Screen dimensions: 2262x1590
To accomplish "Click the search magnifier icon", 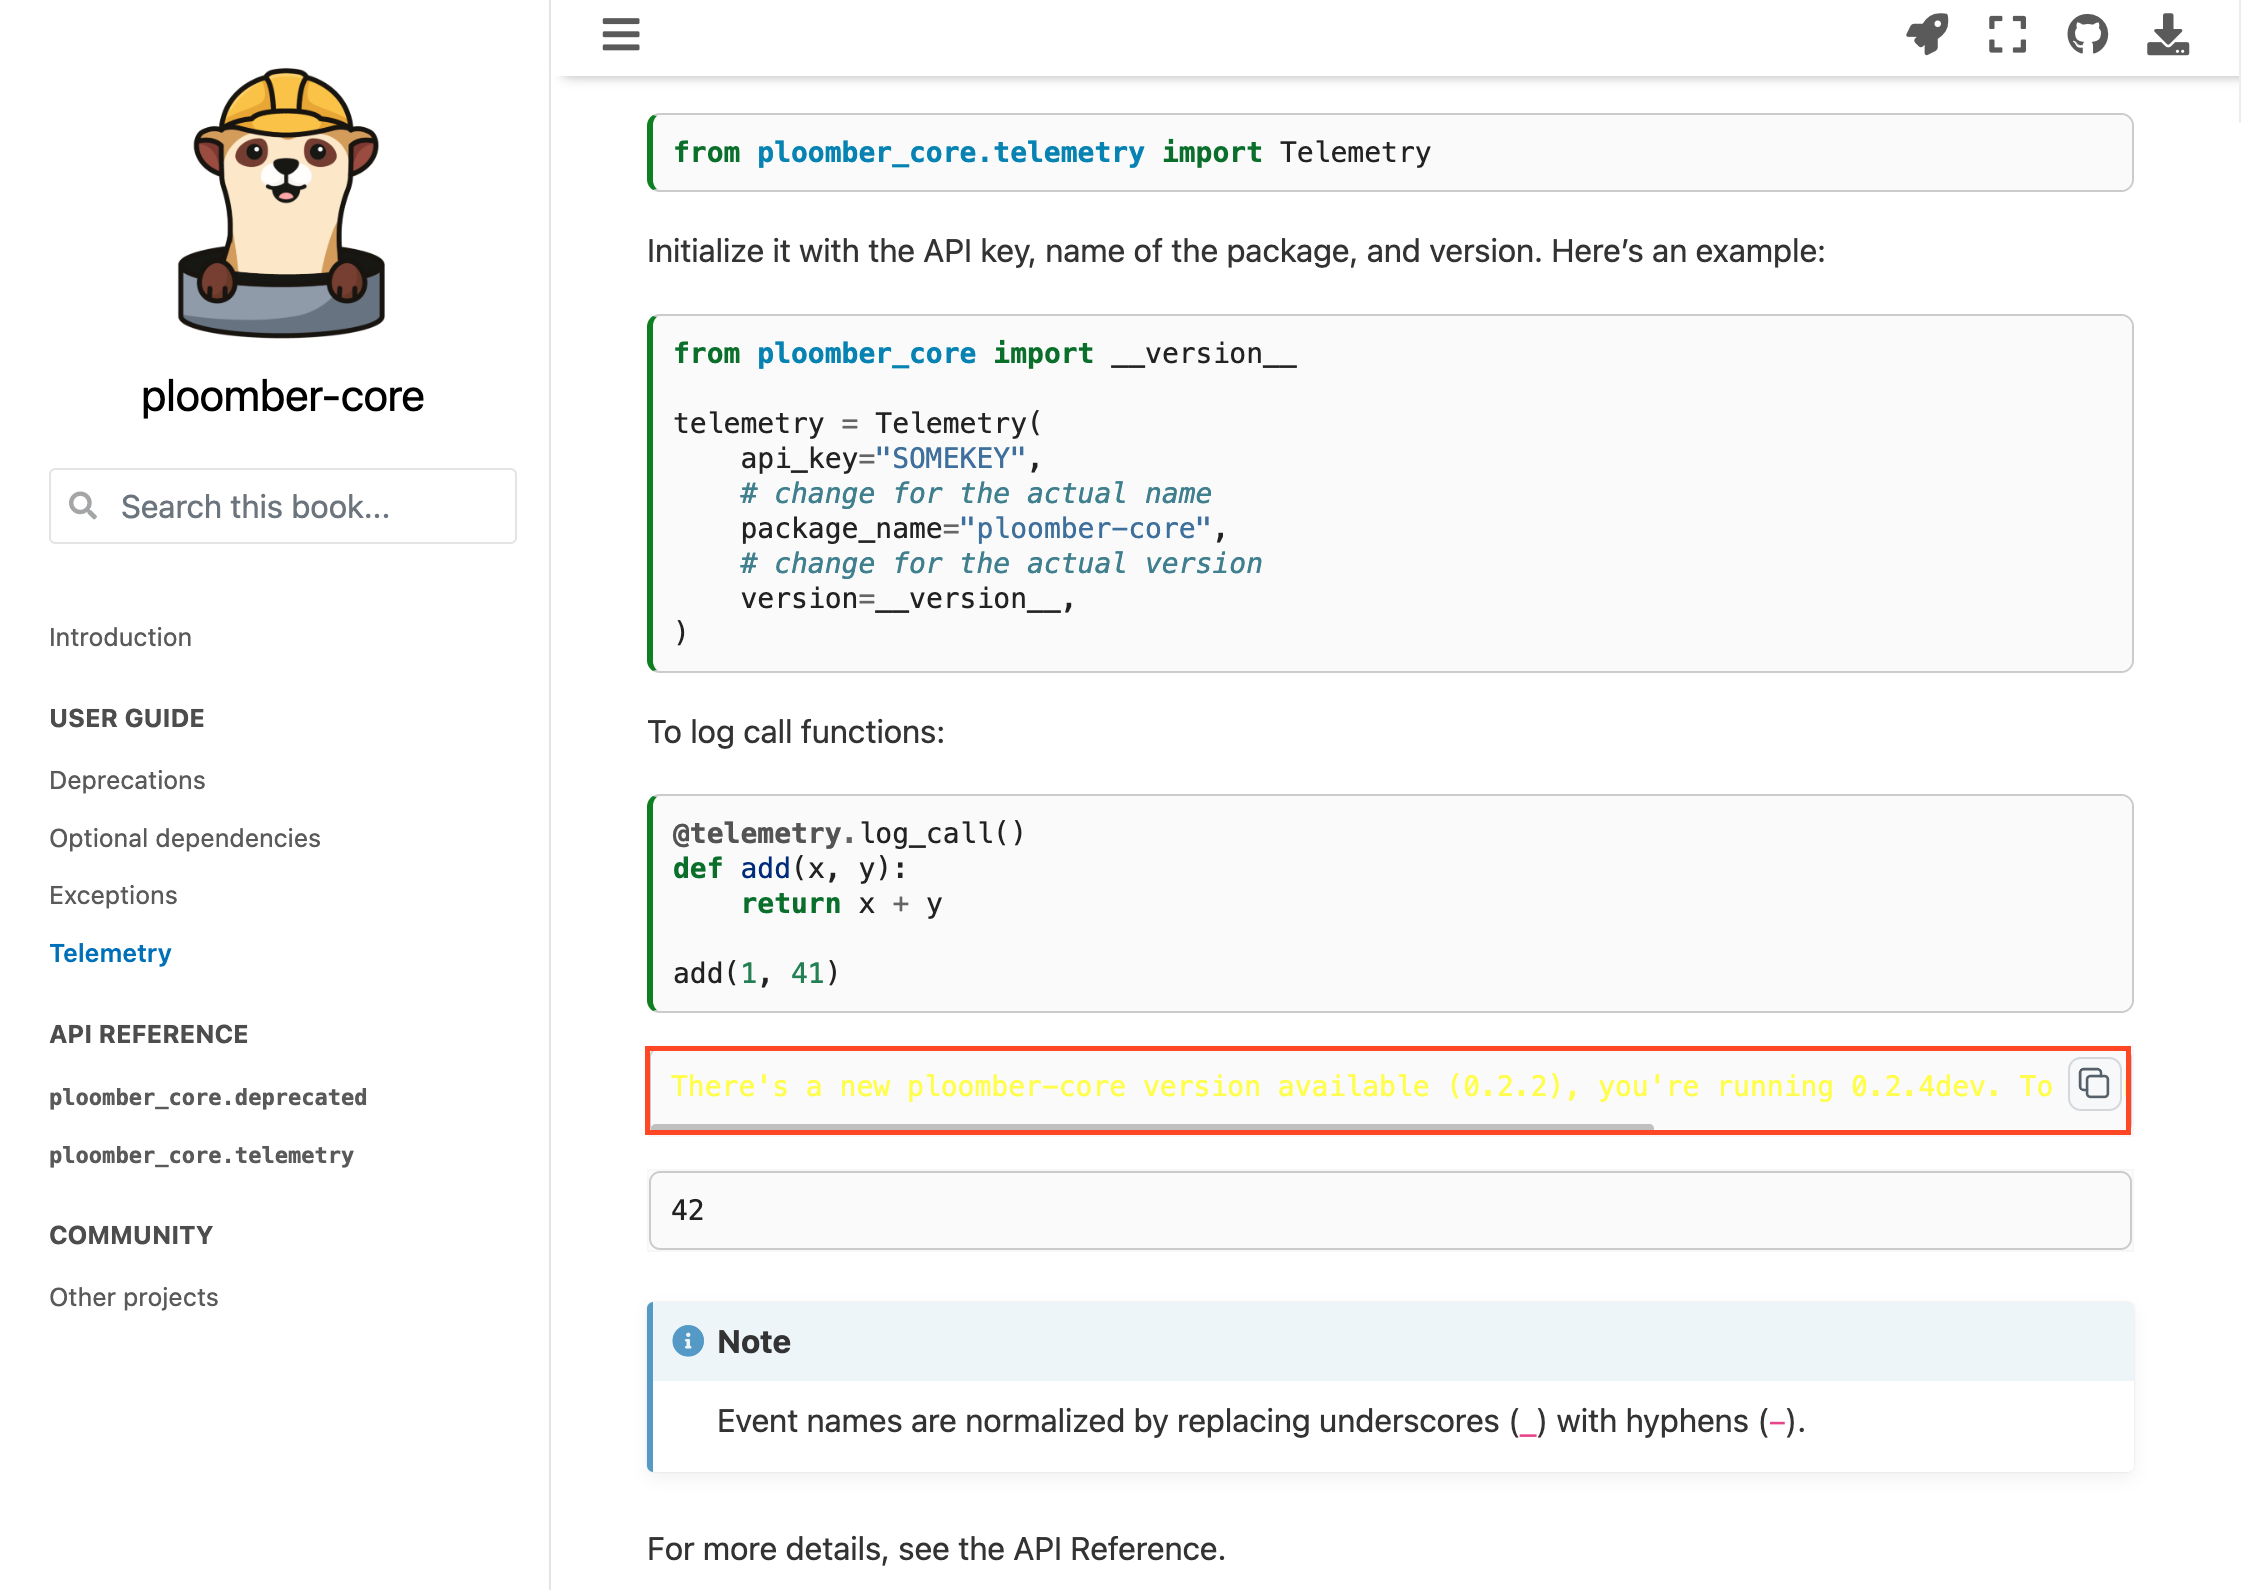I will (x=84, y=506).
